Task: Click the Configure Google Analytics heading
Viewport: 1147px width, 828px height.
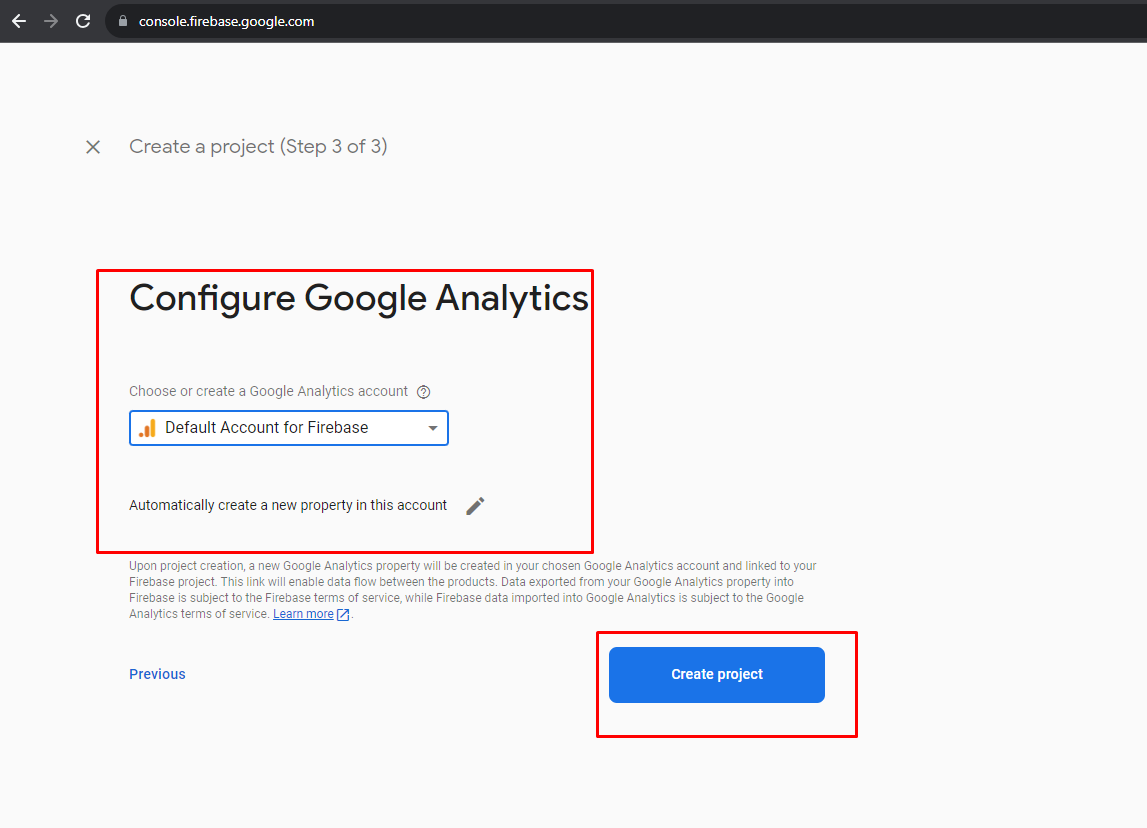Action: tap(359, 298)
